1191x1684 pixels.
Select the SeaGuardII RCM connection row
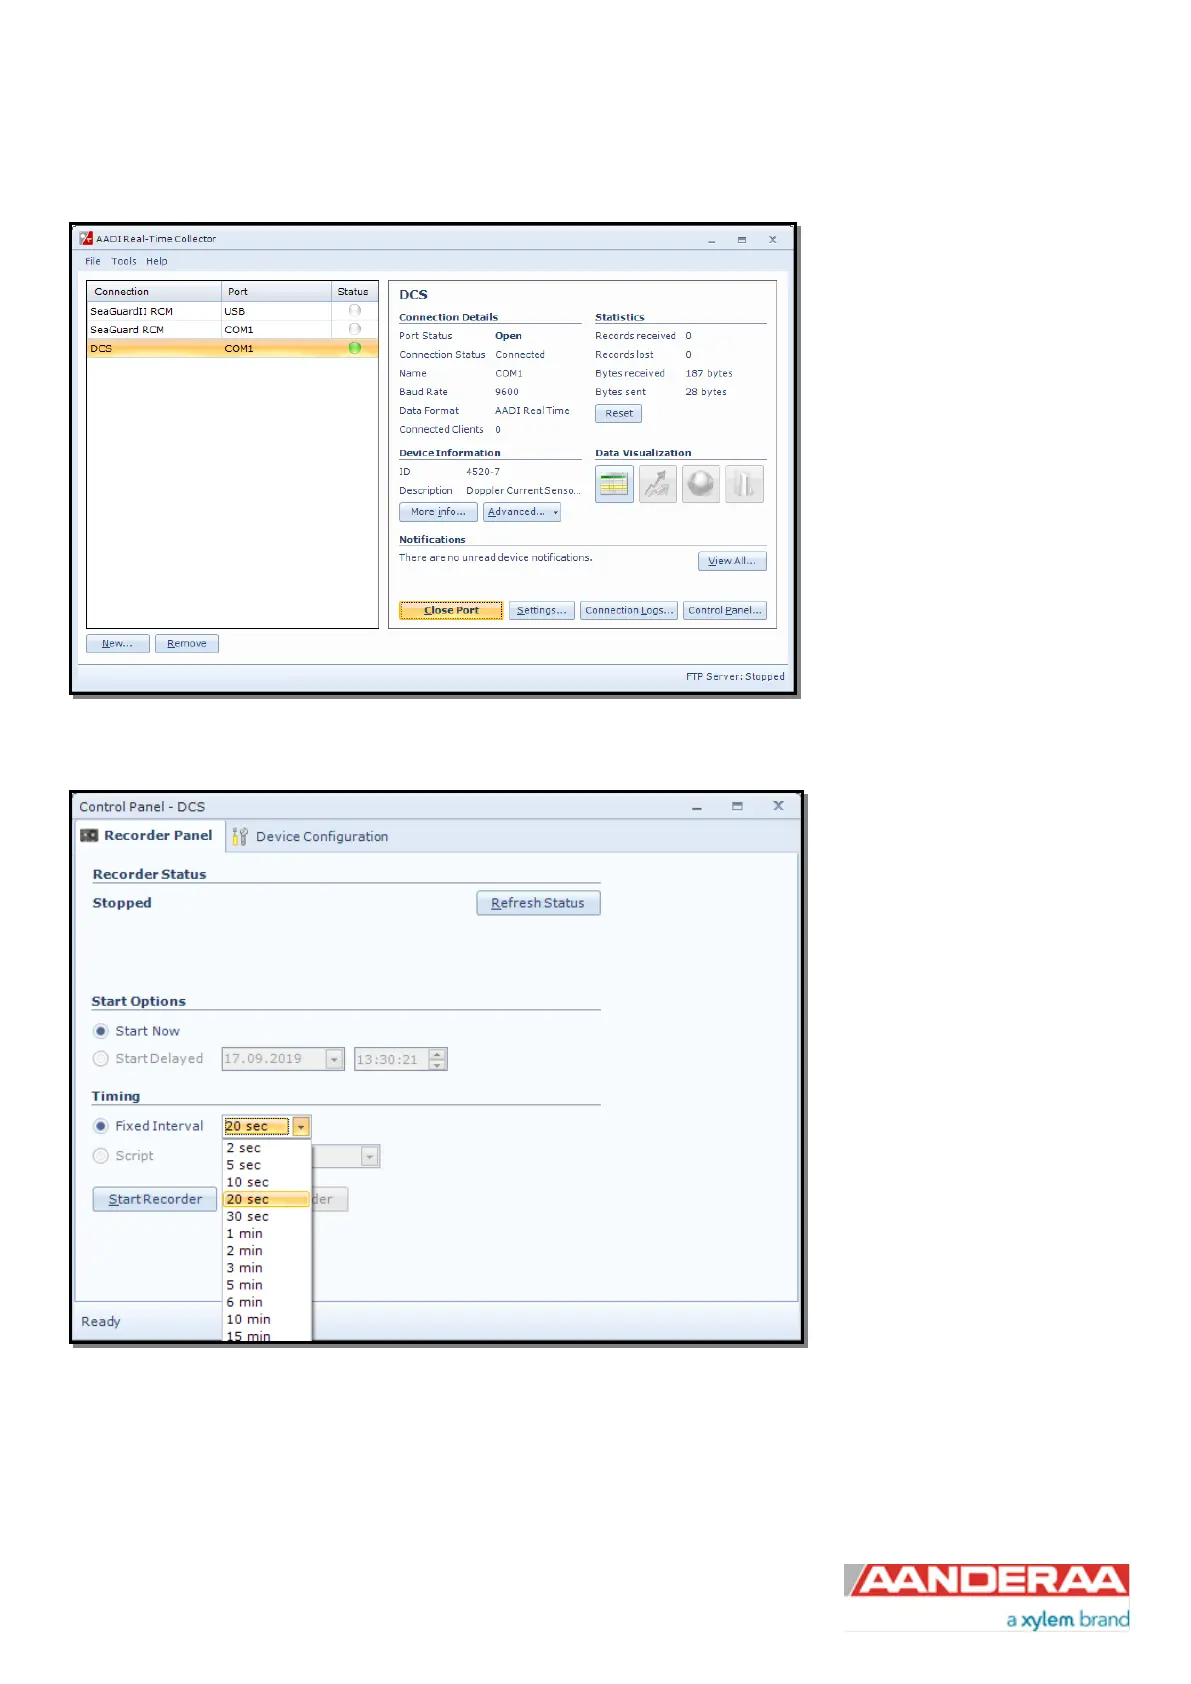pos(232,311)
